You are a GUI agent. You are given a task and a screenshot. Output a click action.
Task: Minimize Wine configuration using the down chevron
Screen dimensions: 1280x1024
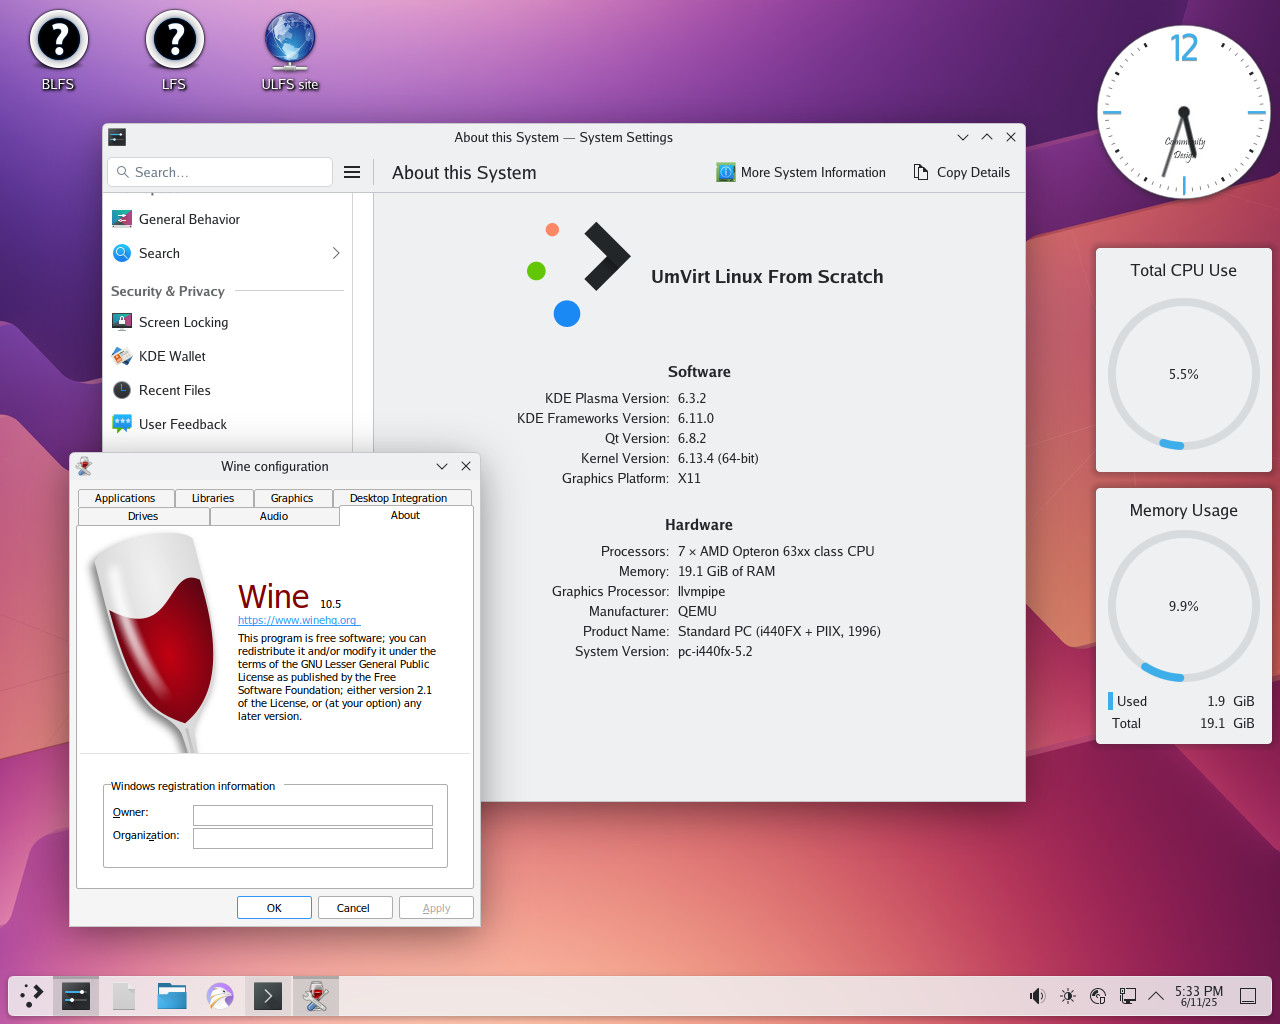pyautogui.click(x=442, y=466)
